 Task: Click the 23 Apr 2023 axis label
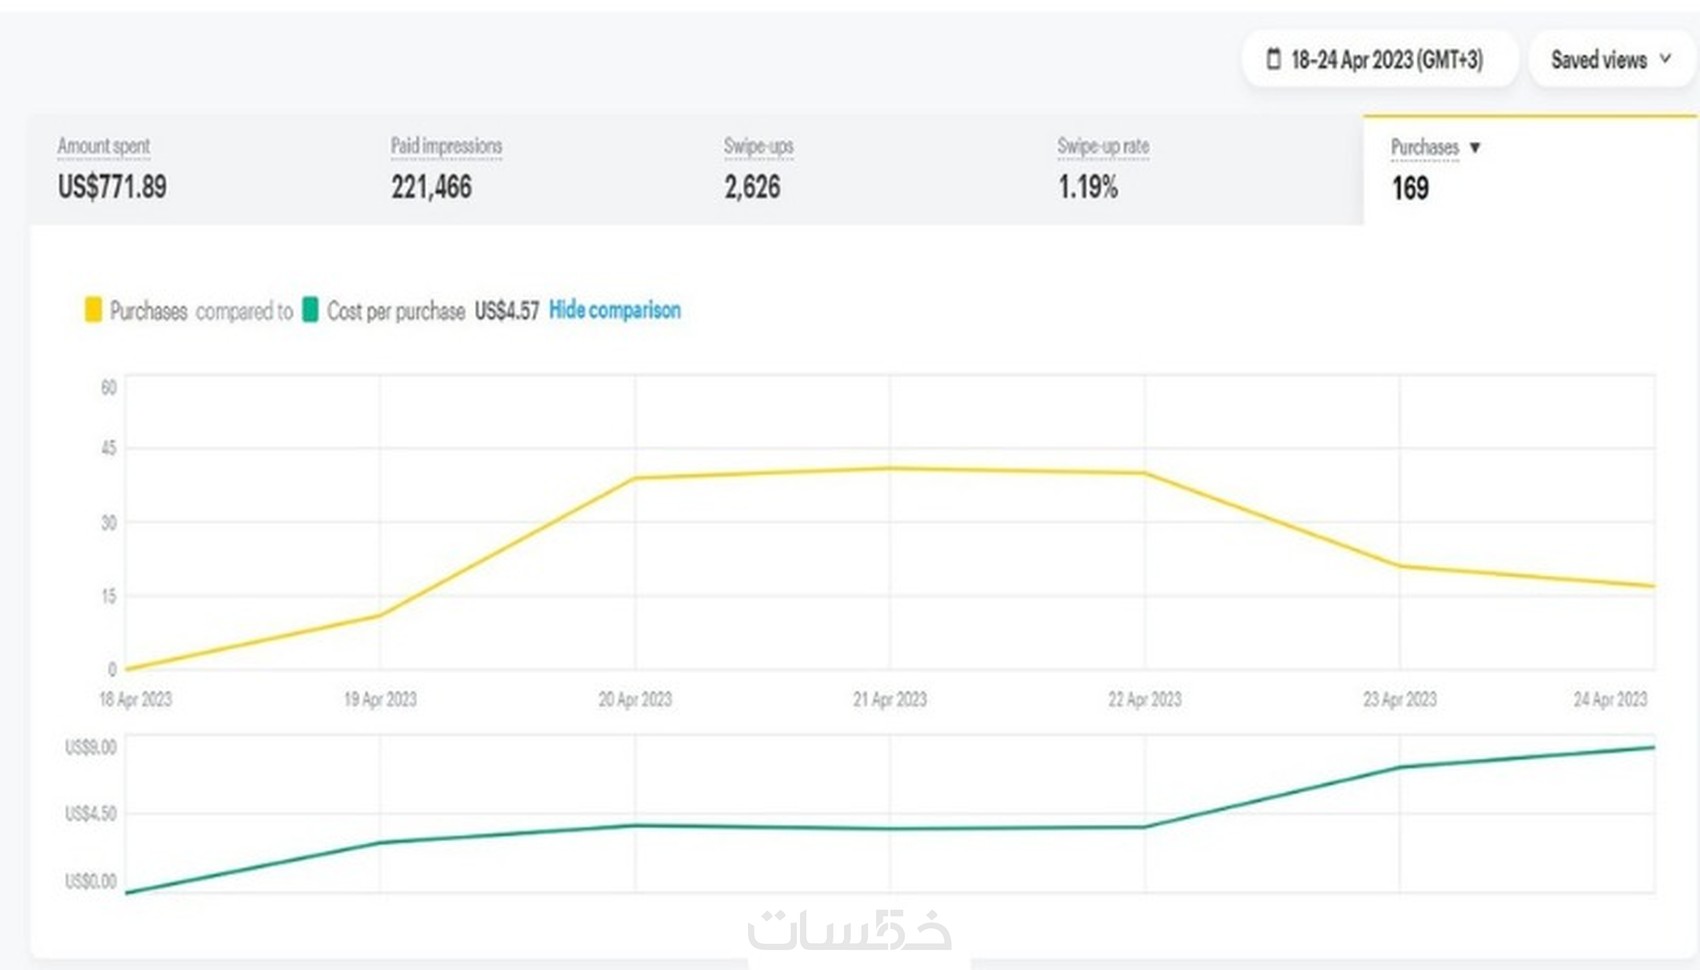1399,699
